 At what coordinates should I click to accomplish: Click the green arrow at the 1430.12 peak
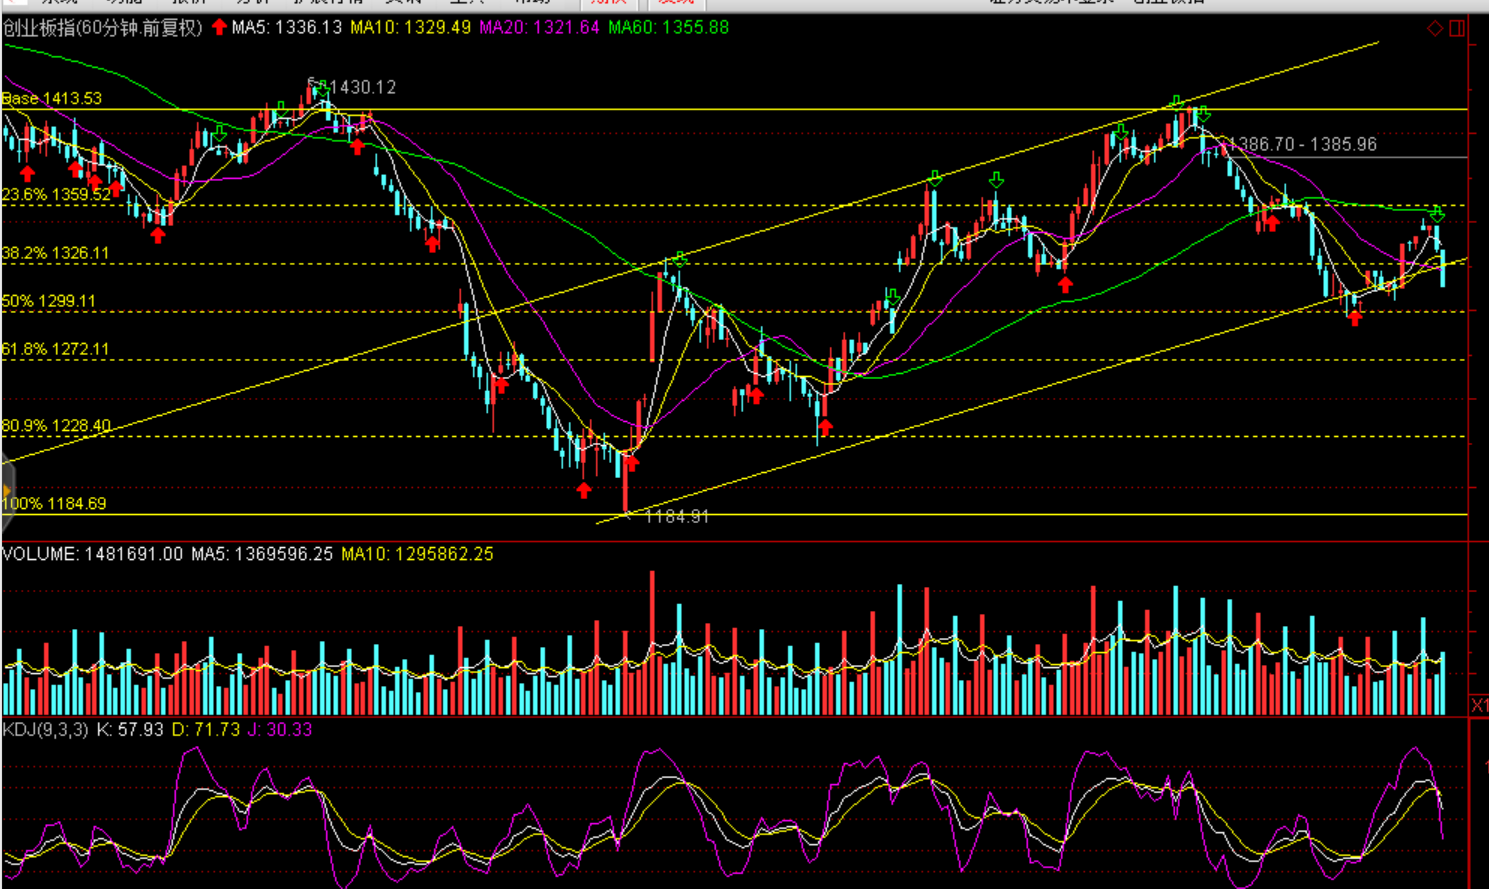click(322, 93)
